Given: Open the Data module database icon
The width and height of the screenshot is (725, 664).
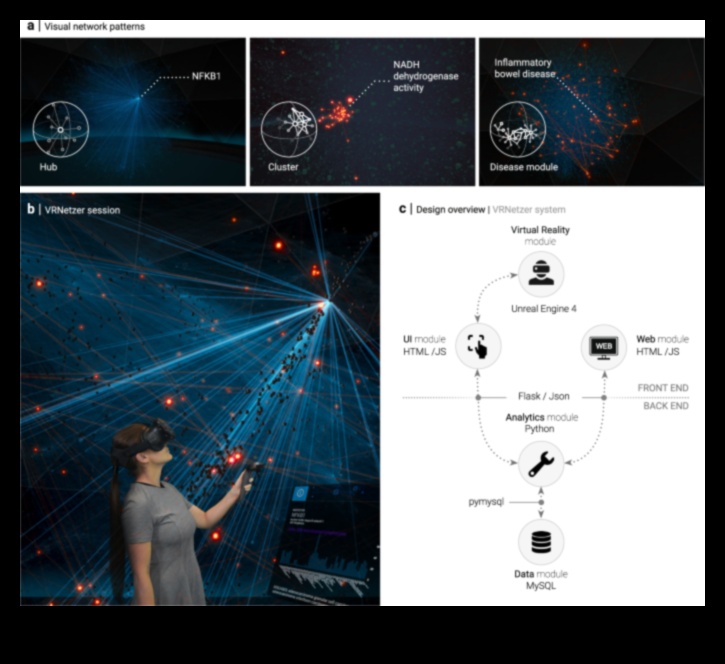Looking at the screenshot, I should 540,541.
